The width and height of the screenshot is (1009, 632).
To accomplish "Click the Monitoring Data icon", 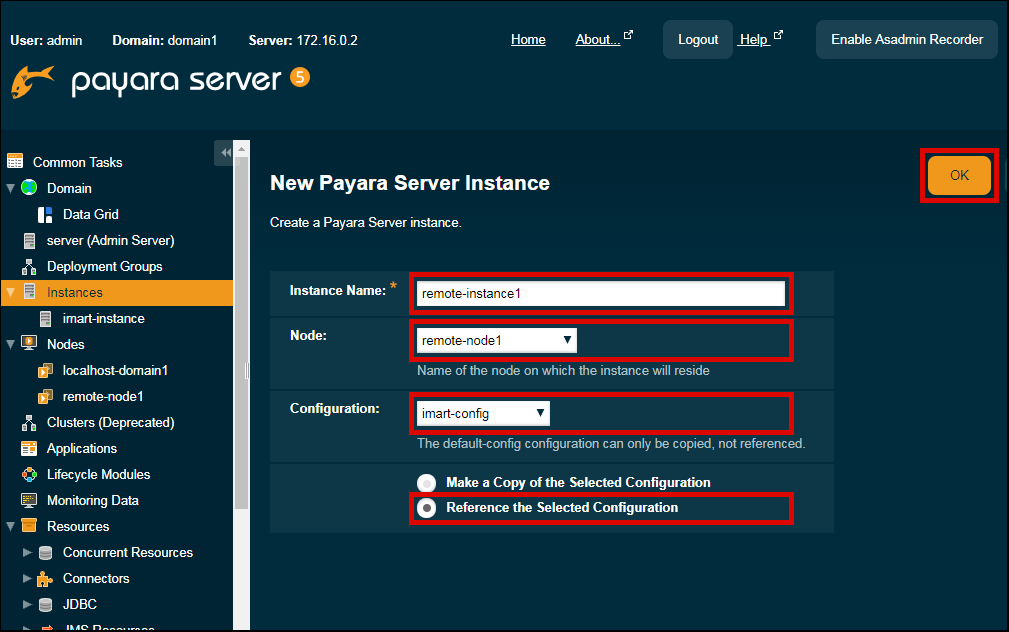I will coord(29,501).
